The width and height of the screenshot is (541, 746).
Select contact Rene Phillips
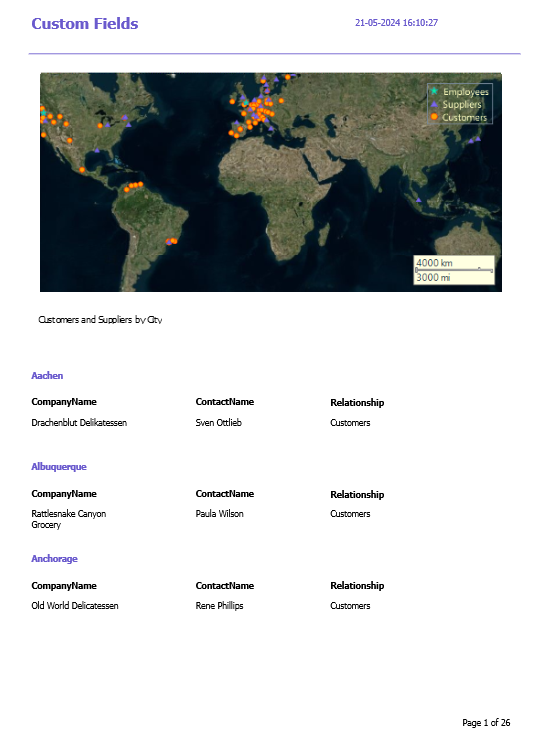[219, 606]
